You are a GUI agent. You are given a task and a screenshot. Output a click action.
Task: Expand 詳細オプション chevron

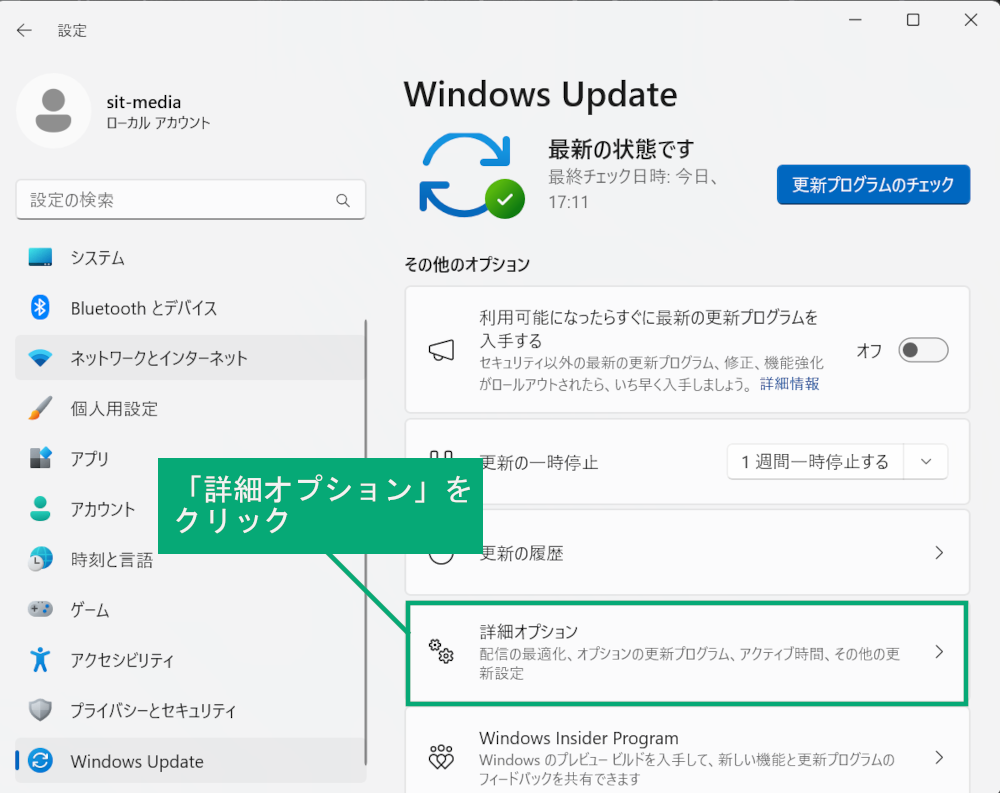tap(939, 651)
